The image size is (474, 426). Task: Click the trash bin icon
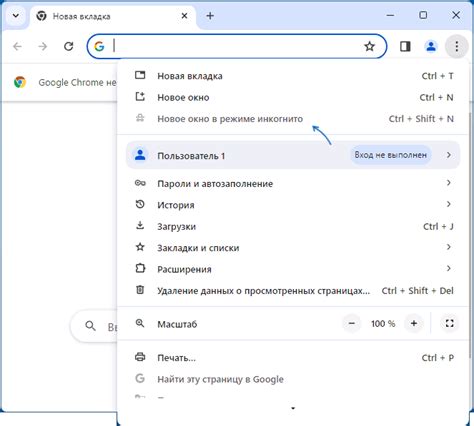pyautogui.click(x=140, y=290)
